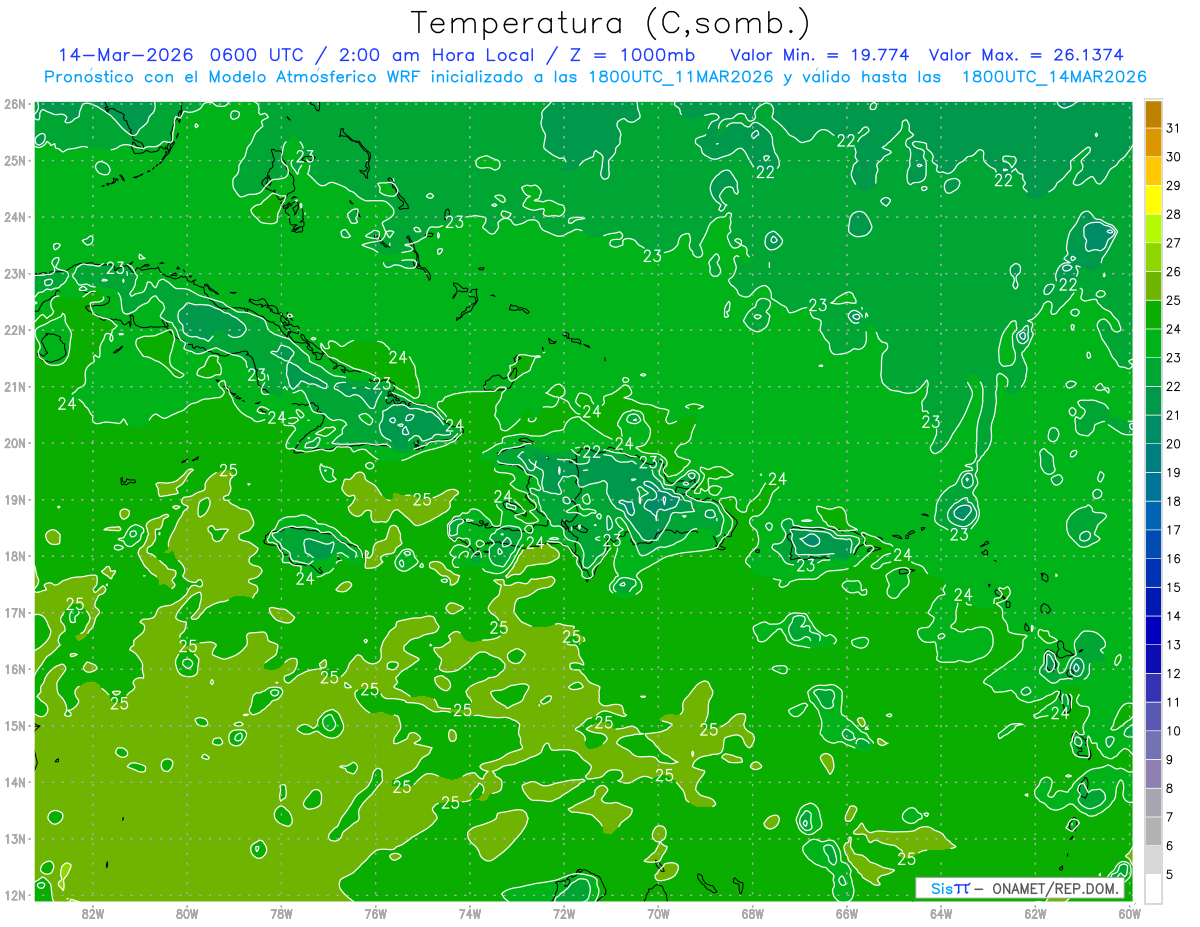Click the white swatch below label 5

pyautogui.click(x=1154, y=888)
